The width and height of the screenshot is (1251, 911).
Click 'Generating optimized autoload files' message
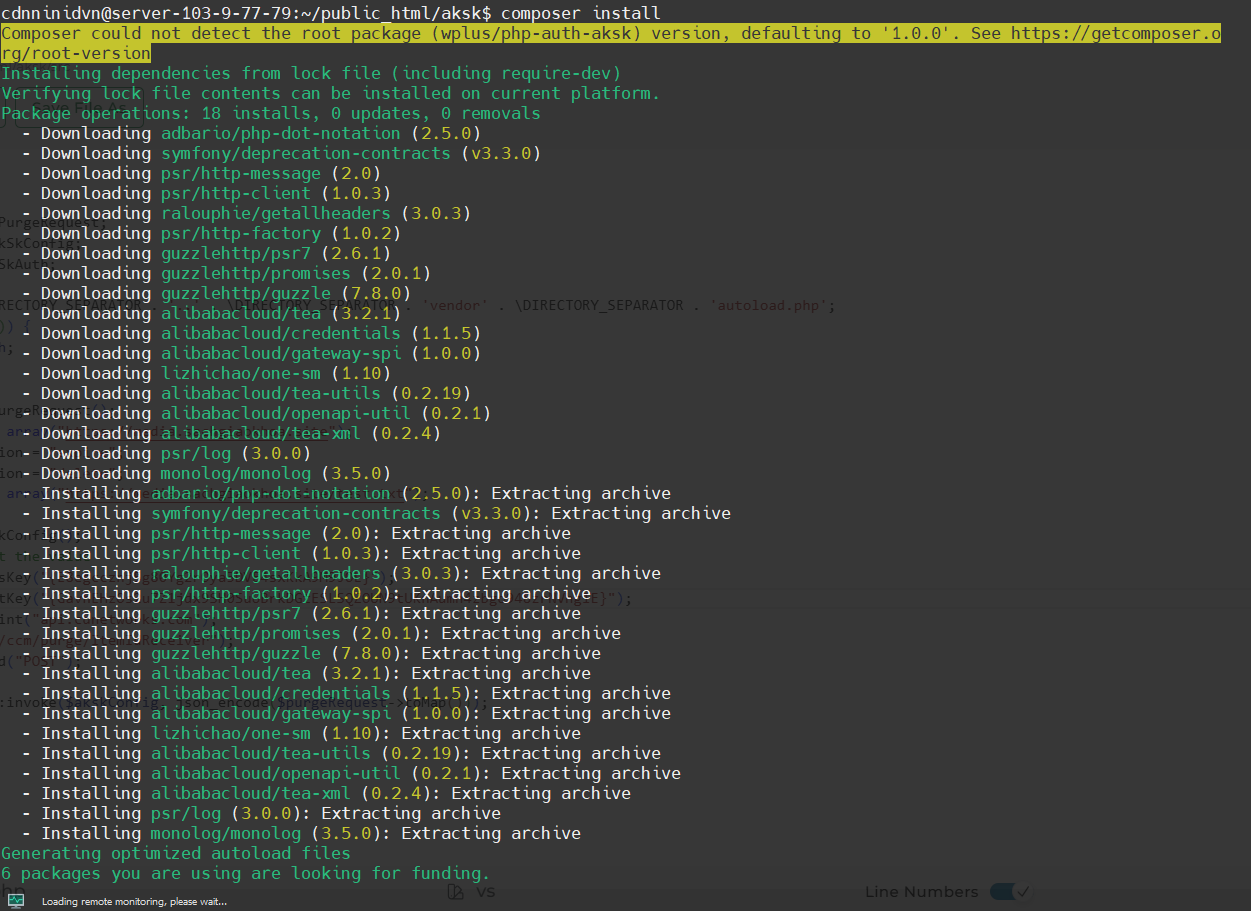[176, 853]
